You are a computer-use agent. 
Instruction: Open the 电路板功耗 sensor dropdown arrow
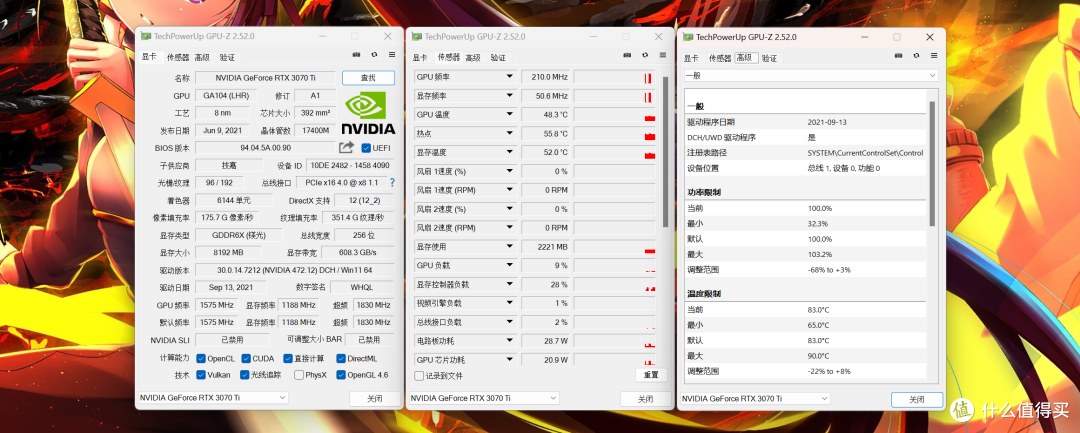point(510,341)
